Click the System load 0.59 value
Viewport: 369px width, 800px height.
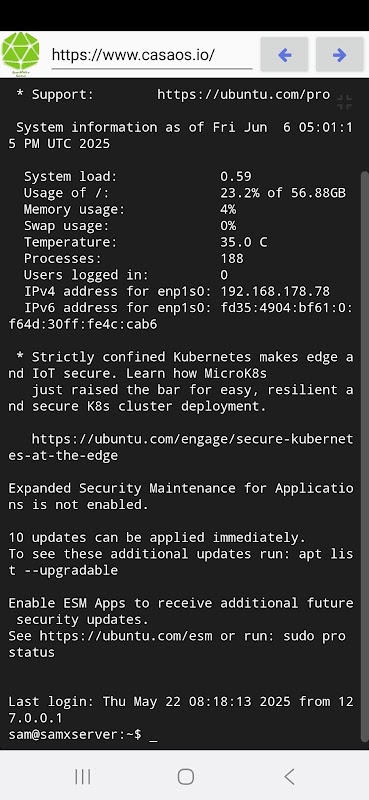pos(236,177)
